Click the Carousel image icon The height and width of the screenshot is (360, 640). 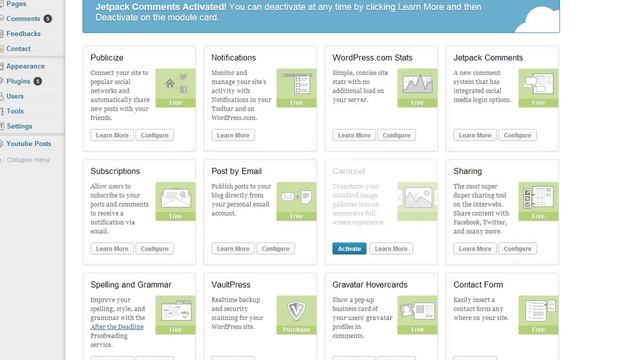tap(417, 201)
